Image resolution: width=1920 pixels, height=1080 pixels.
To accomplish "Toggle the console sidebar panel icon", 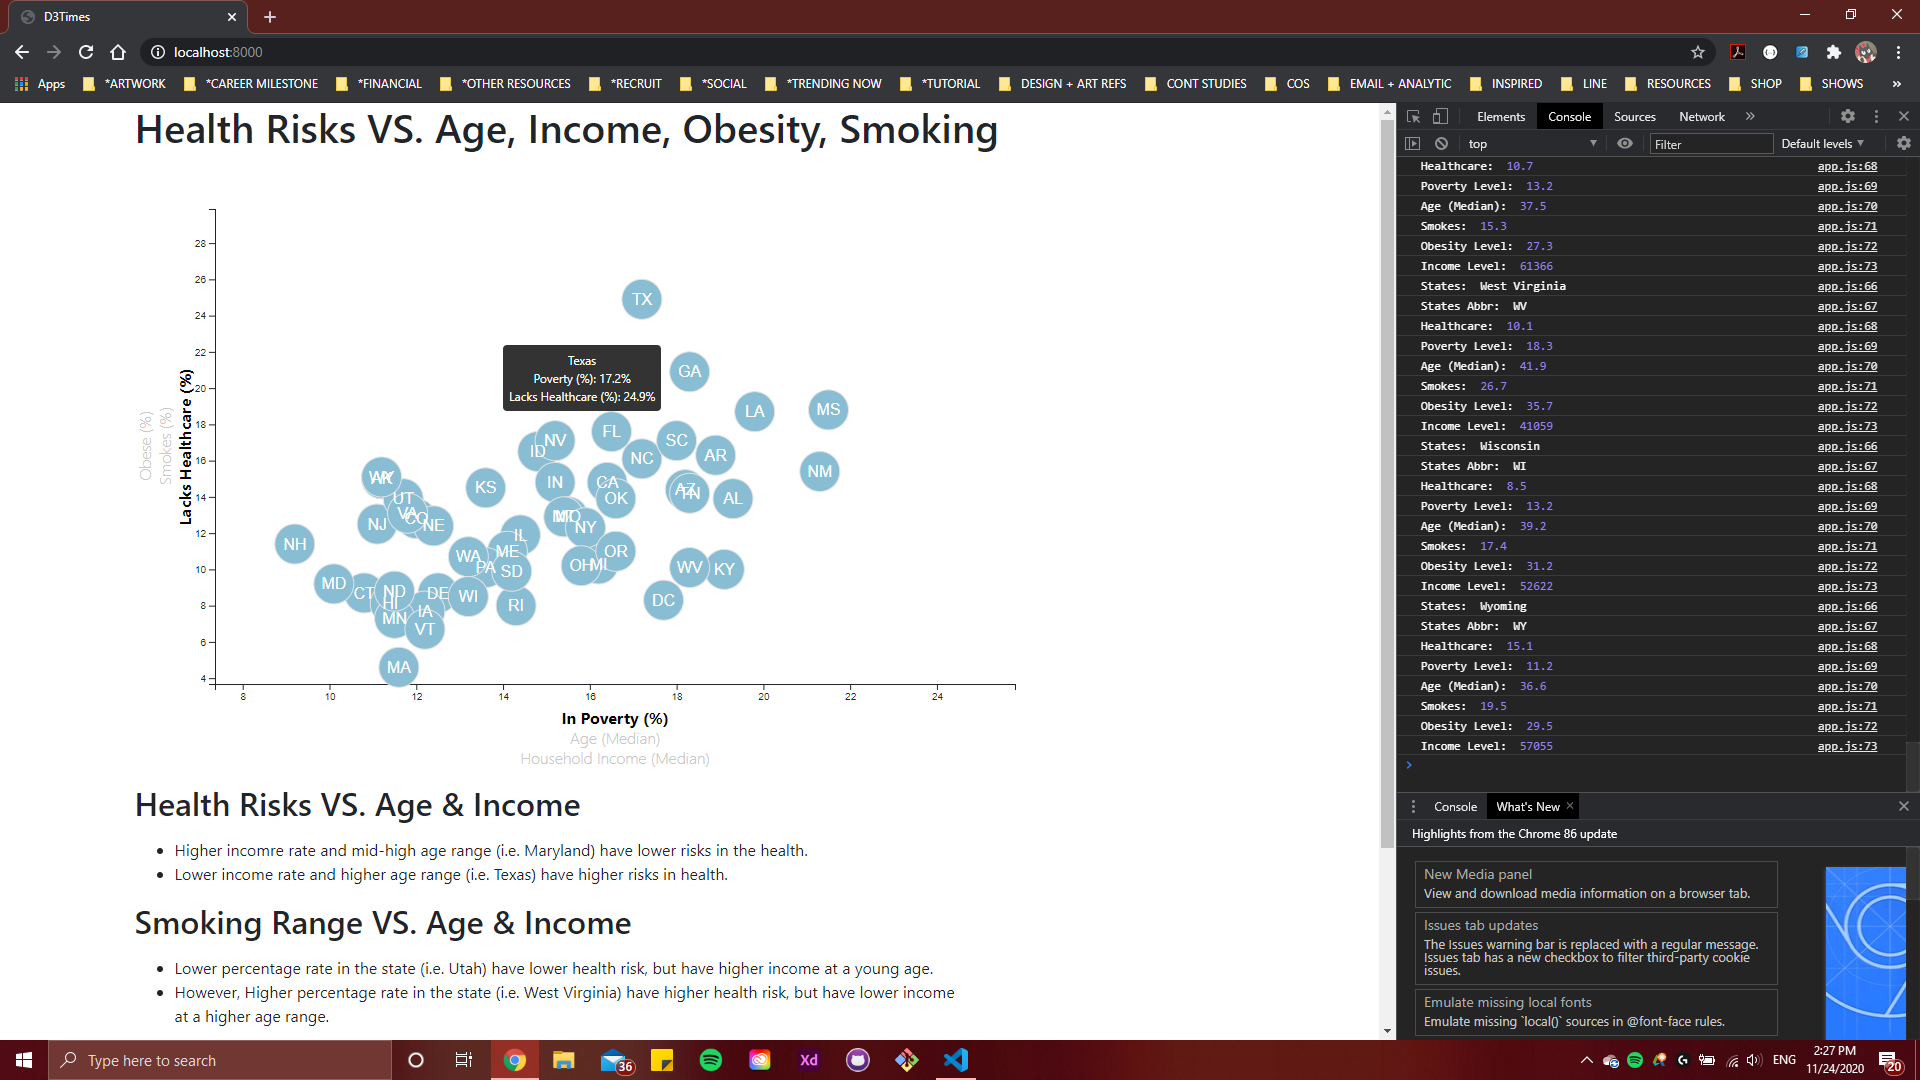I will pyautogui.click(x=1412, y=144).
